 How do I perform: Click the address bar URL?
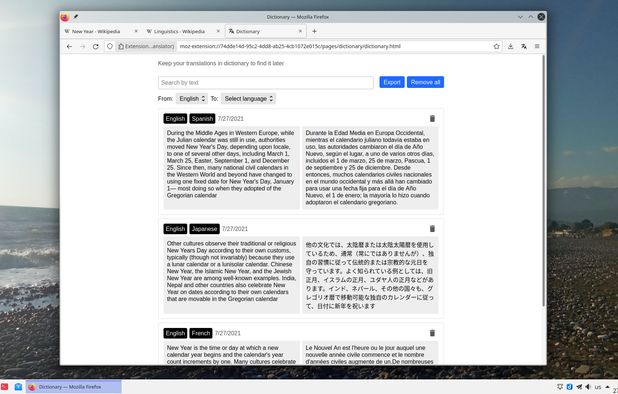pos(290,46)
